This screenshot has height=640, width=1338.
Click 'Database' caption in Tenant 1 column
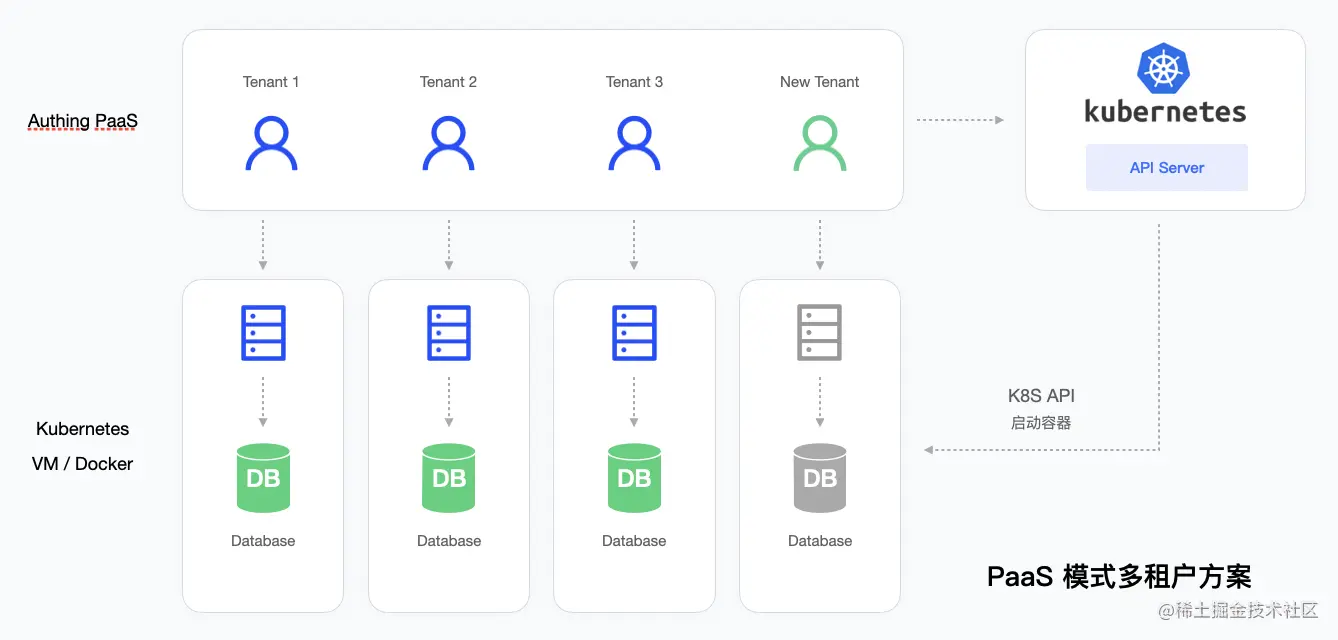tap(263, 541)
